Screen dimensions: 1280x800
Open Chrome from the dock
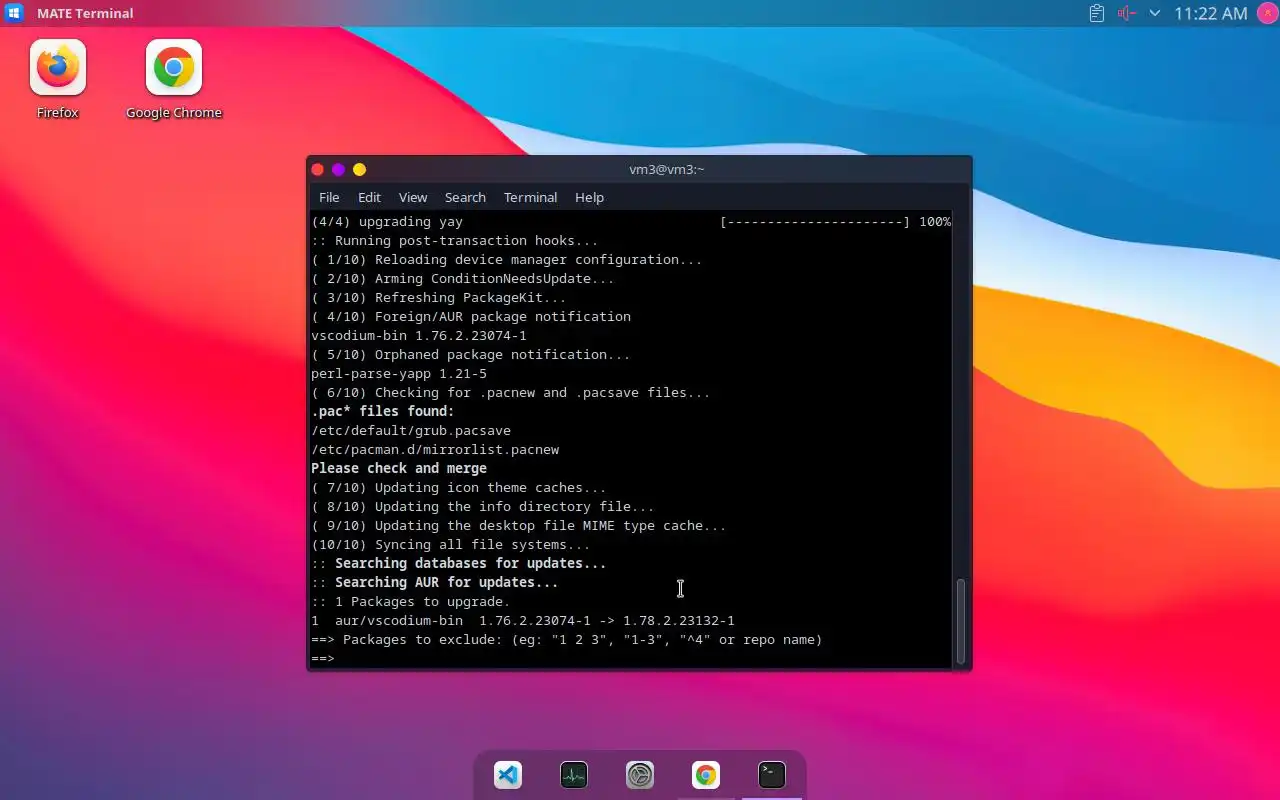(x=706, y=775)
